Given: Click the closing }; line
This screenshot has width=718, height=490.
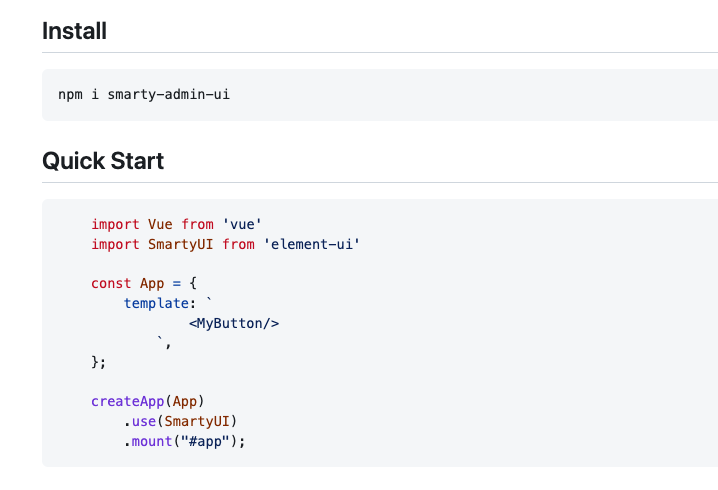Looking at the screenshot, I should pos(98,361).
